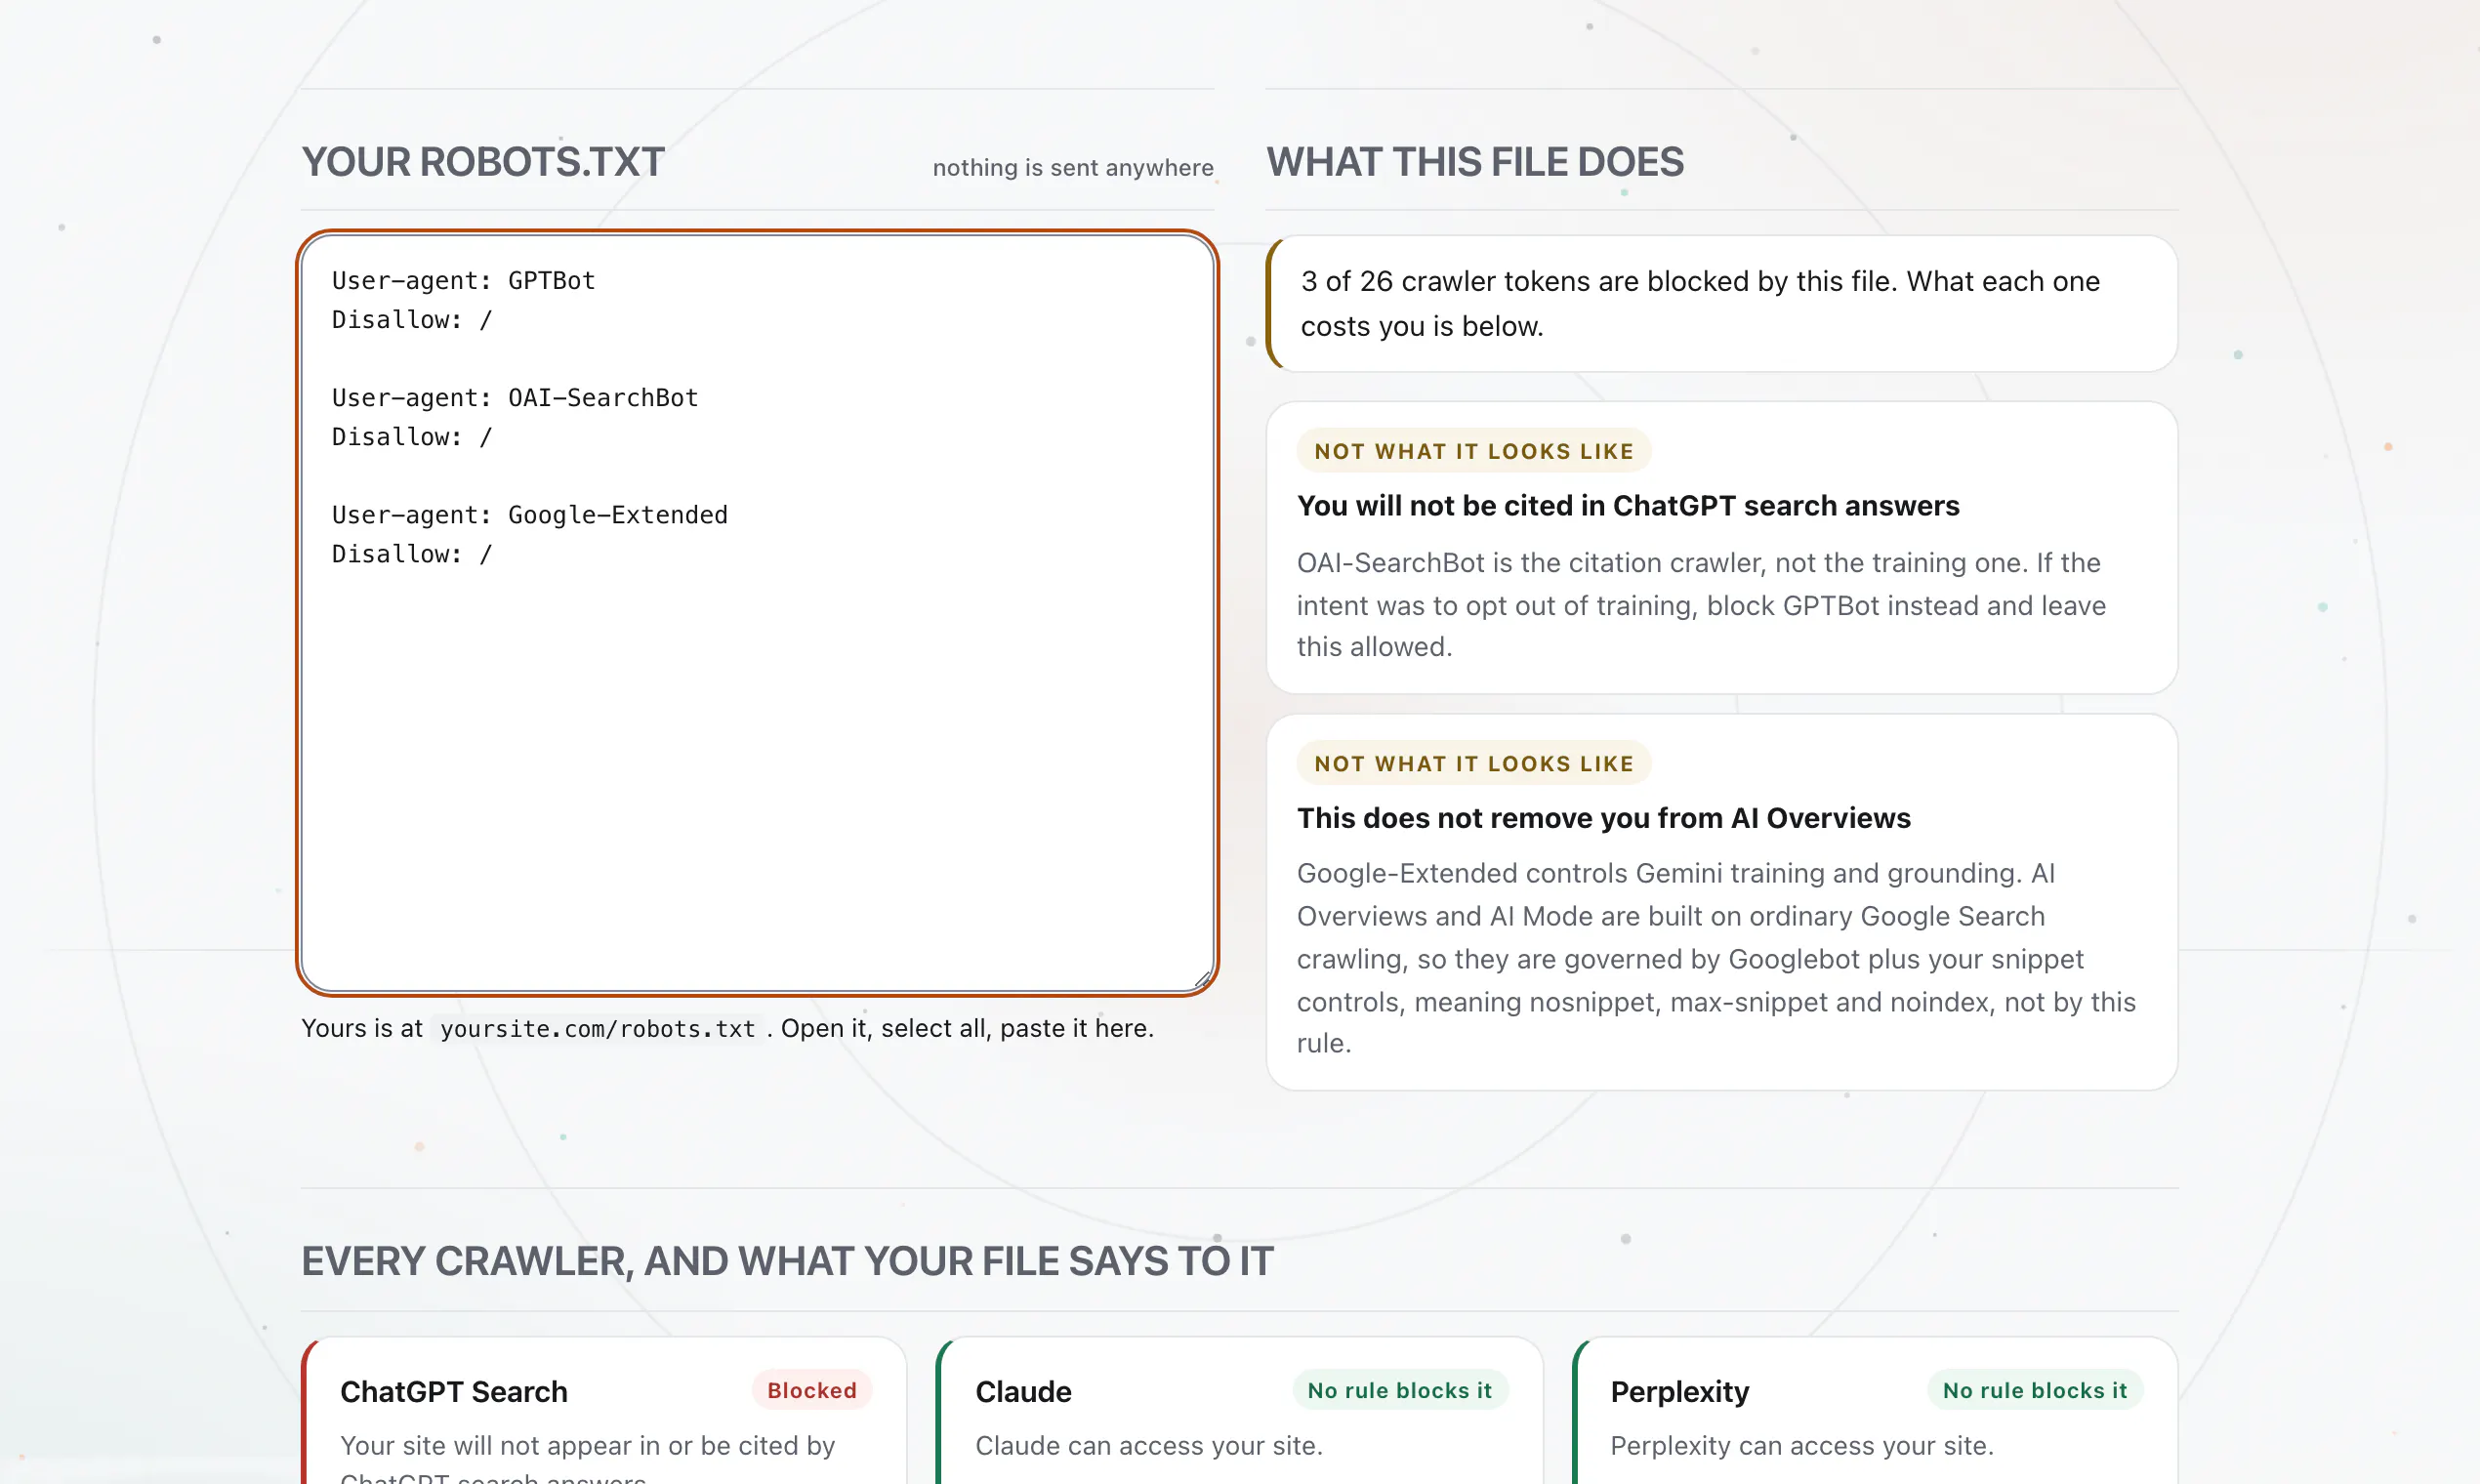Click the OAI-SearchBot explanation paragraph
Image resolution: width=2480 pixels, height=1484 pixels.
coord(1702,605)
